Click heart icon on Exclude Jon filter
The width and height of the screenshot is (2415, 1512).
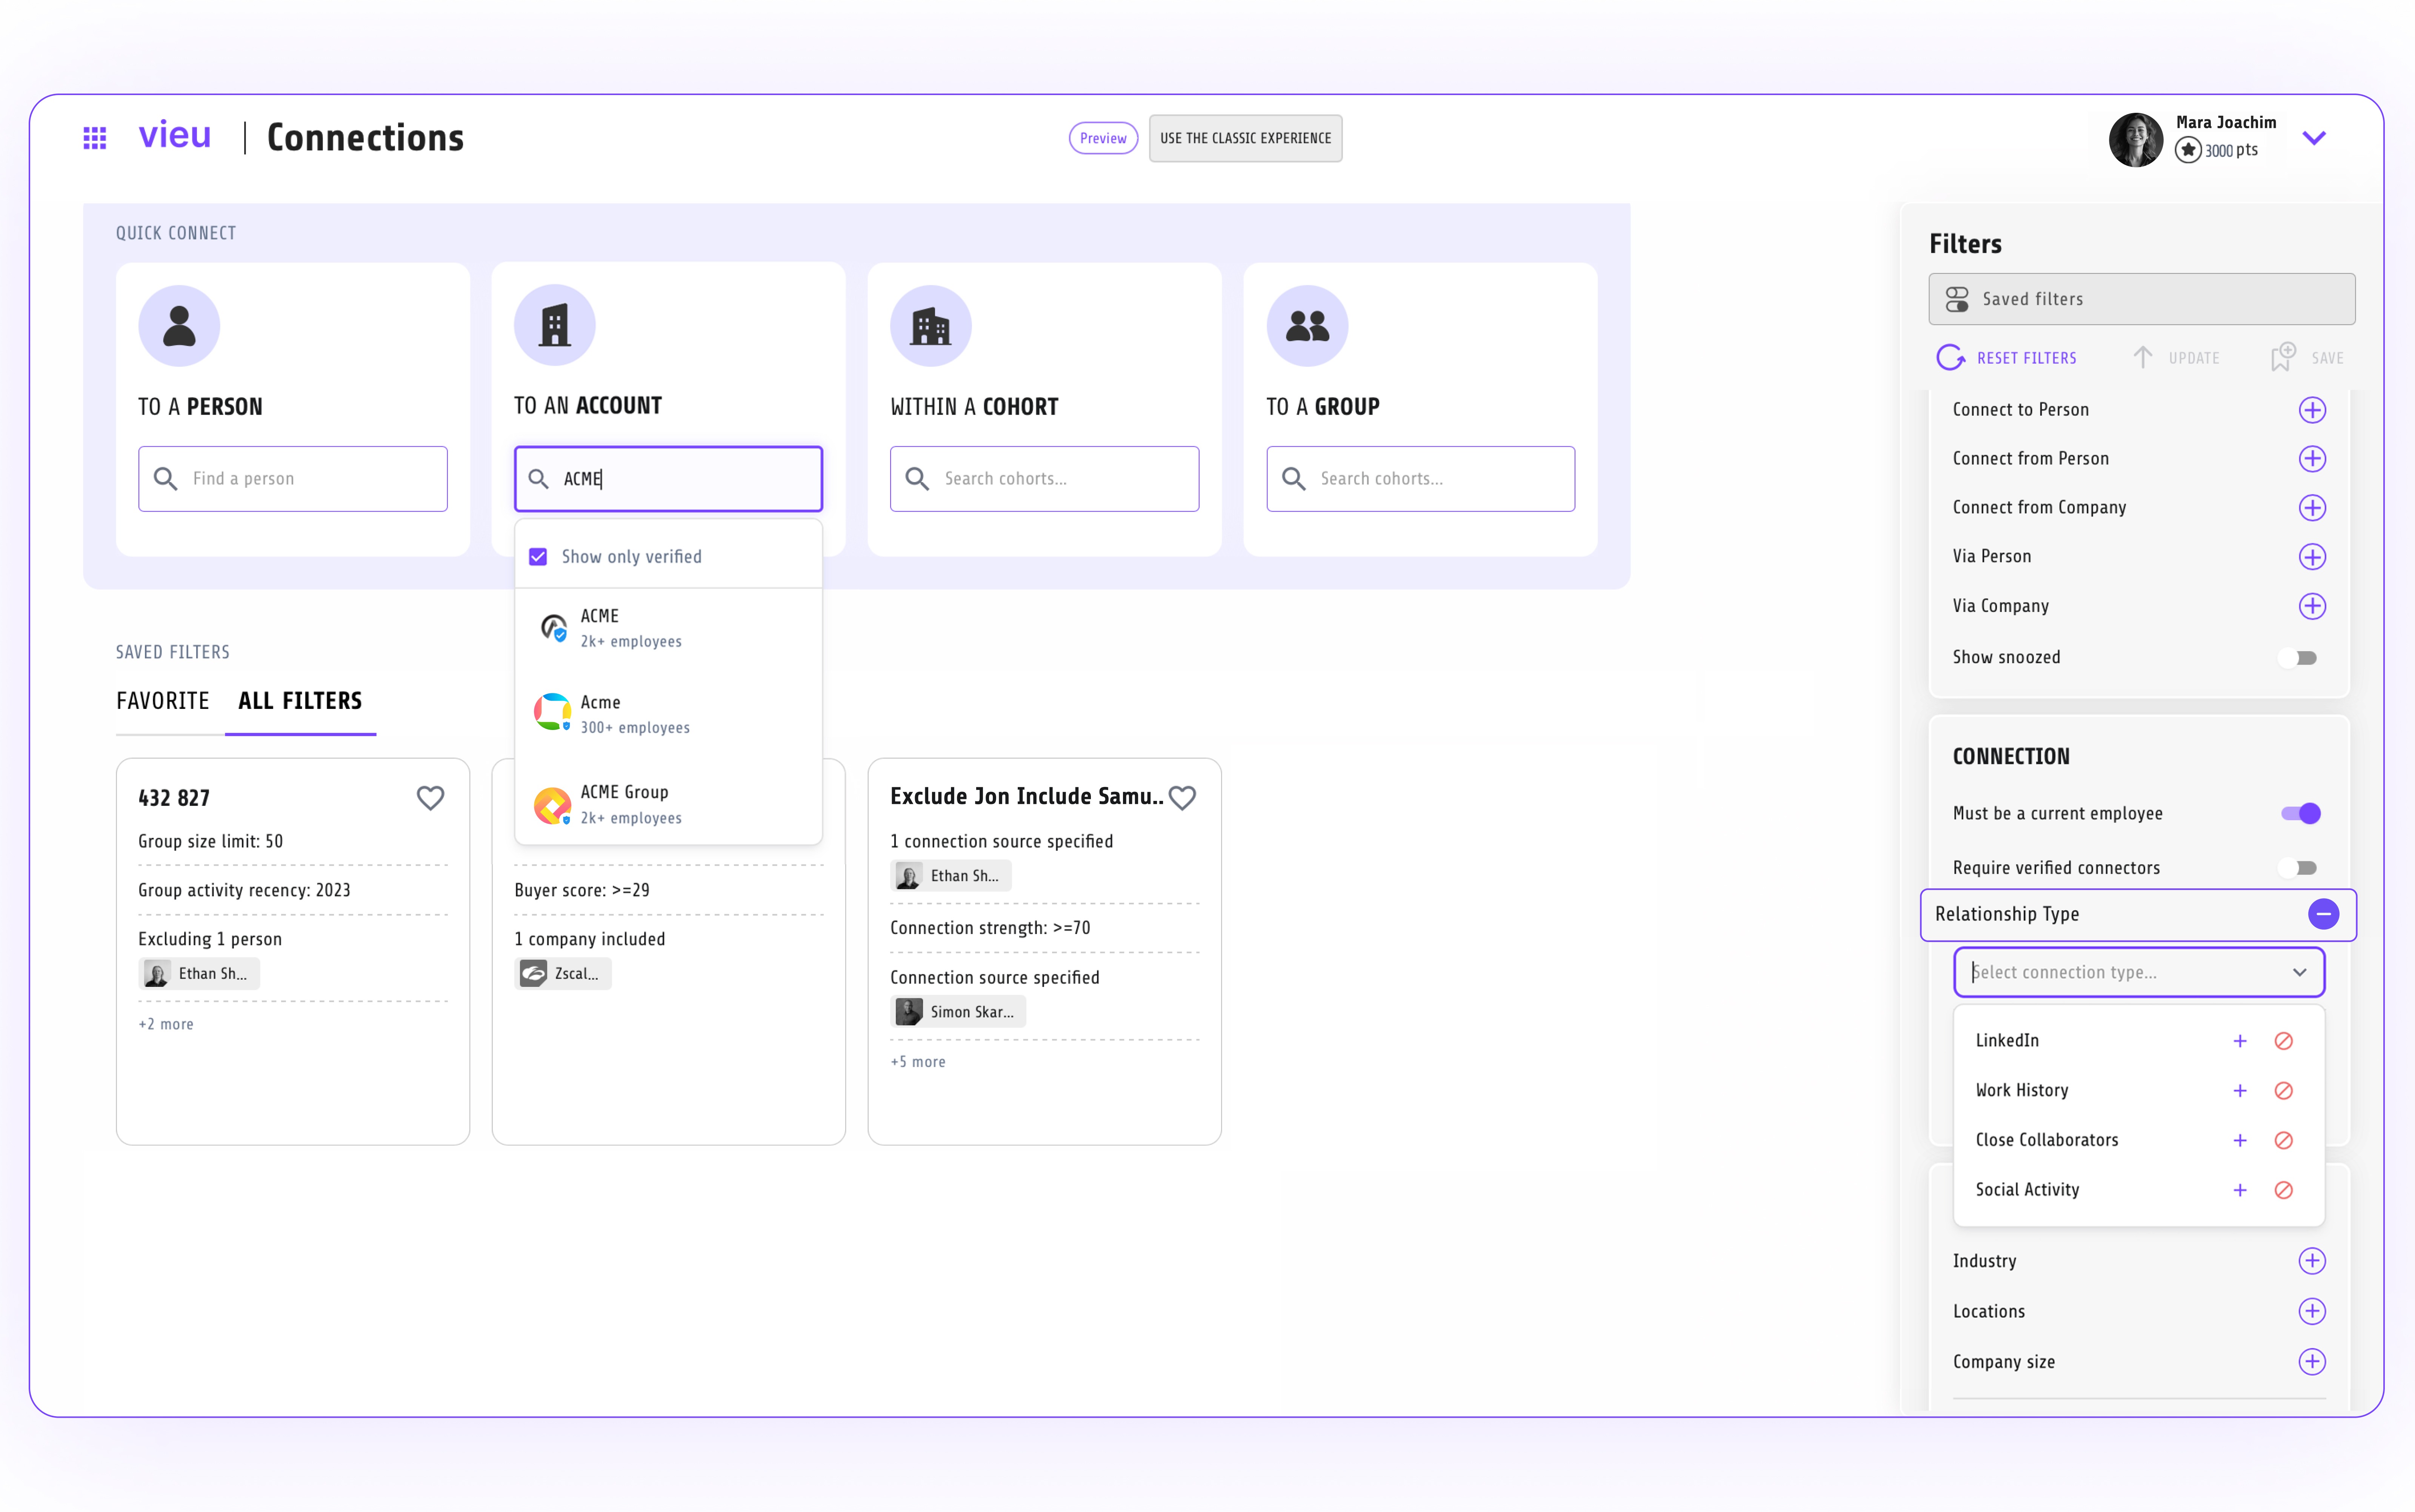coord(1182,798)
